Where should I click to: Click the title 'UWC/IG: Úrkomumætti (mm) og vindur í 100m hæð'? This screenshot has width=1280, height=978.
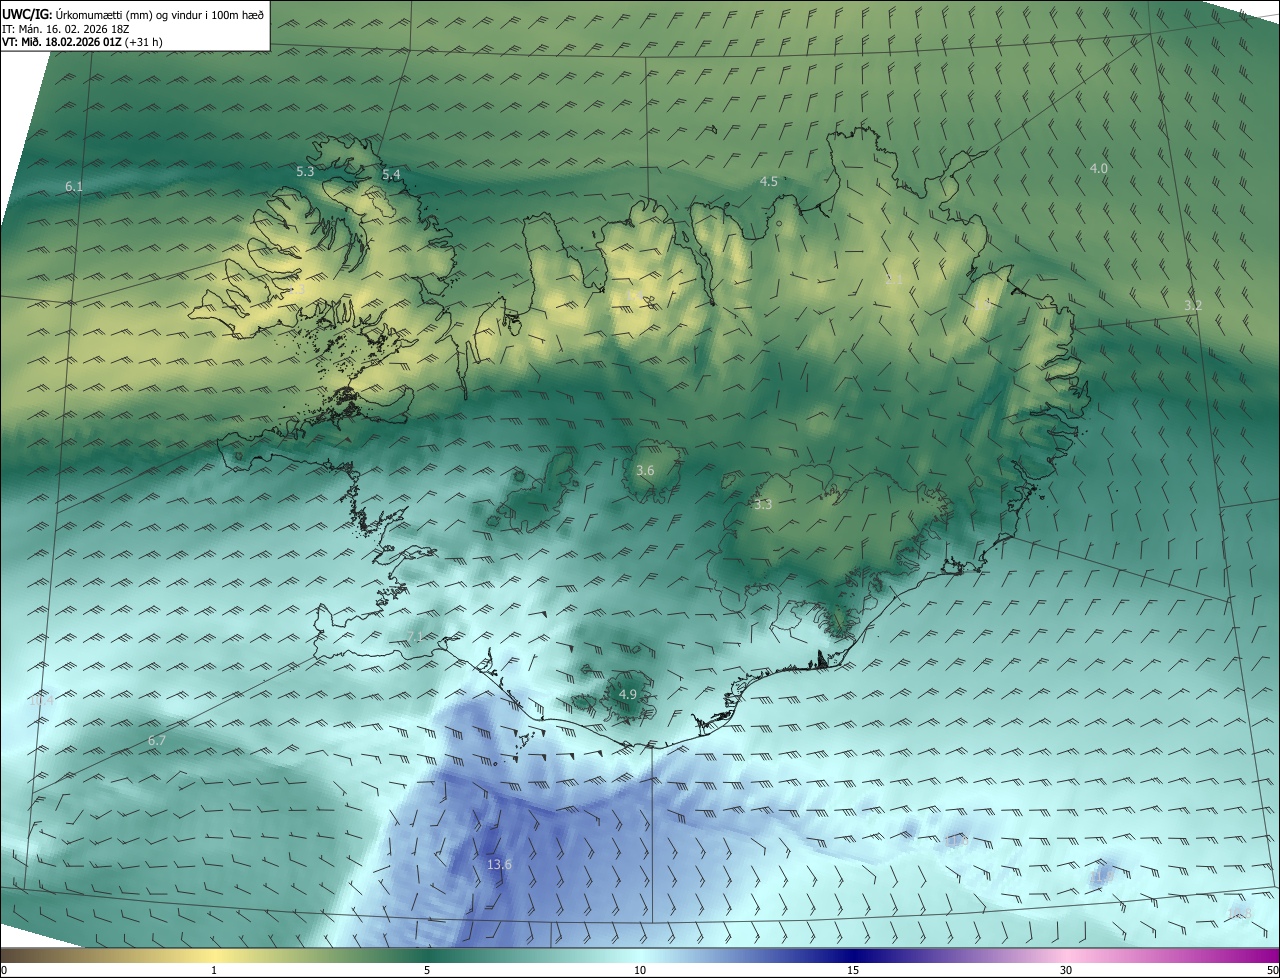[x=133, y=14]
